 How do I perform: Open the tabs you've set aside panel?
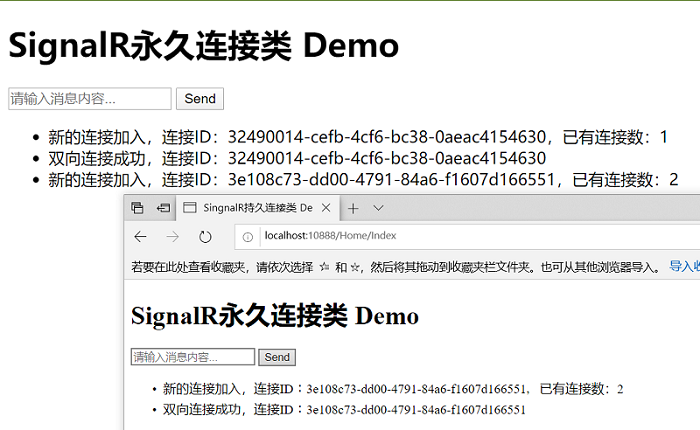[x=137, y=208]
